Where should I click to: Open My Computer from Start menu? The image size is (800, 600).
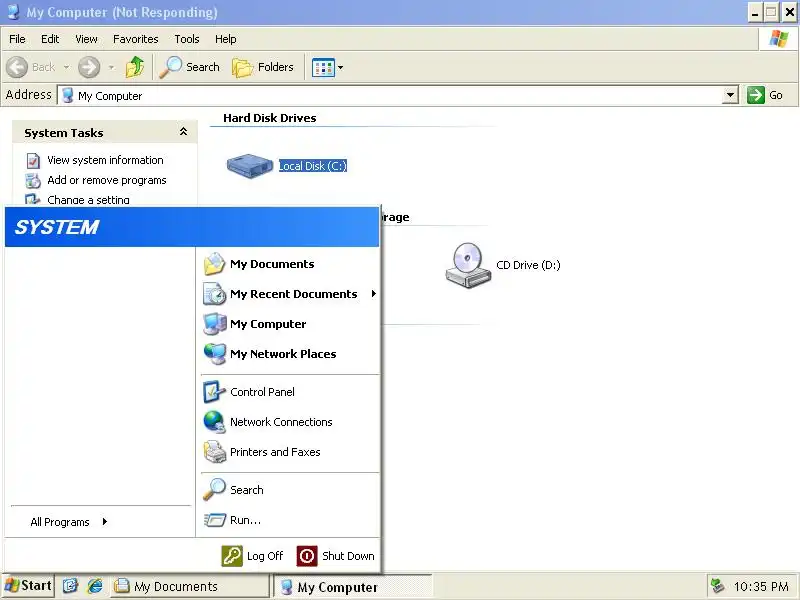[290, 324]
